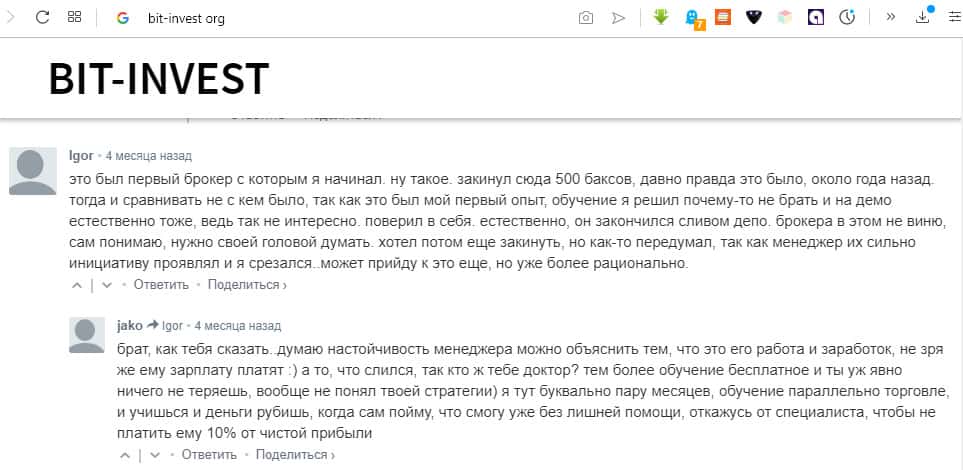This screenshot has width=963, height=470.
Task: Reload the page with the refresh icon
Action: pyautogui.click(x=42, y=17)
